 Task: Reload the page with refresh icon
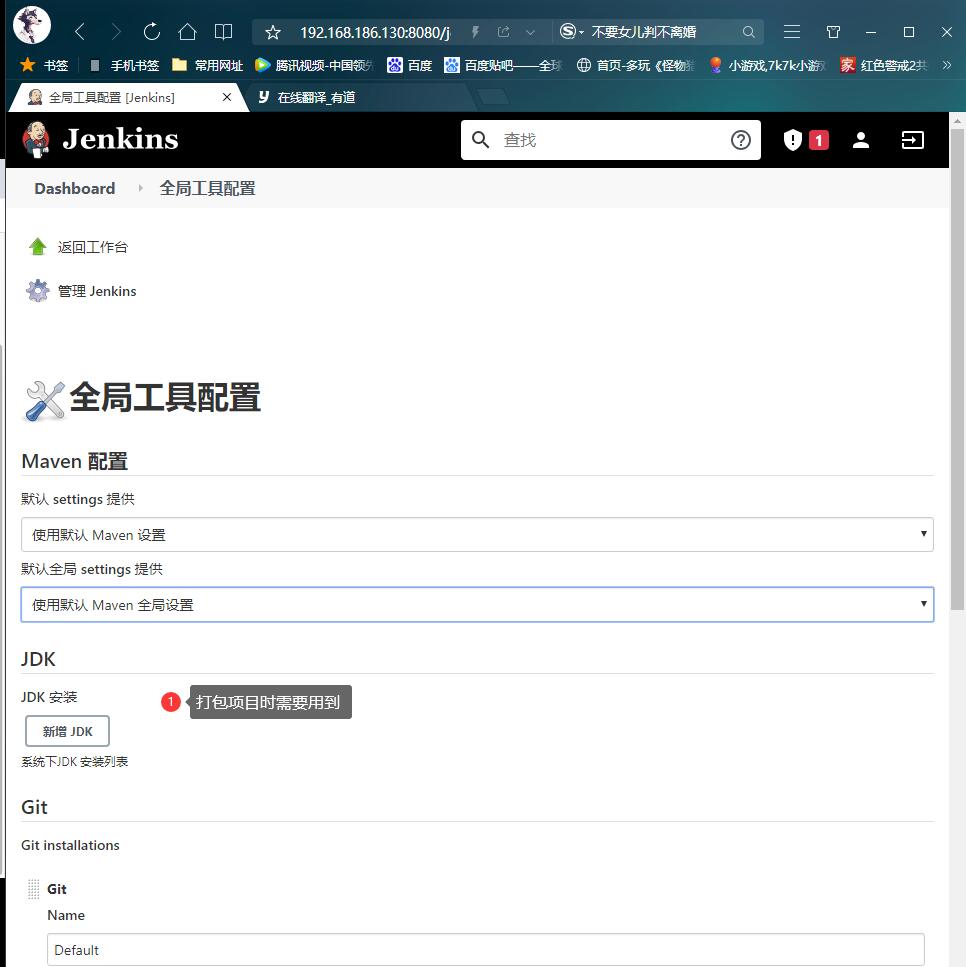click(x=151, y=31)
